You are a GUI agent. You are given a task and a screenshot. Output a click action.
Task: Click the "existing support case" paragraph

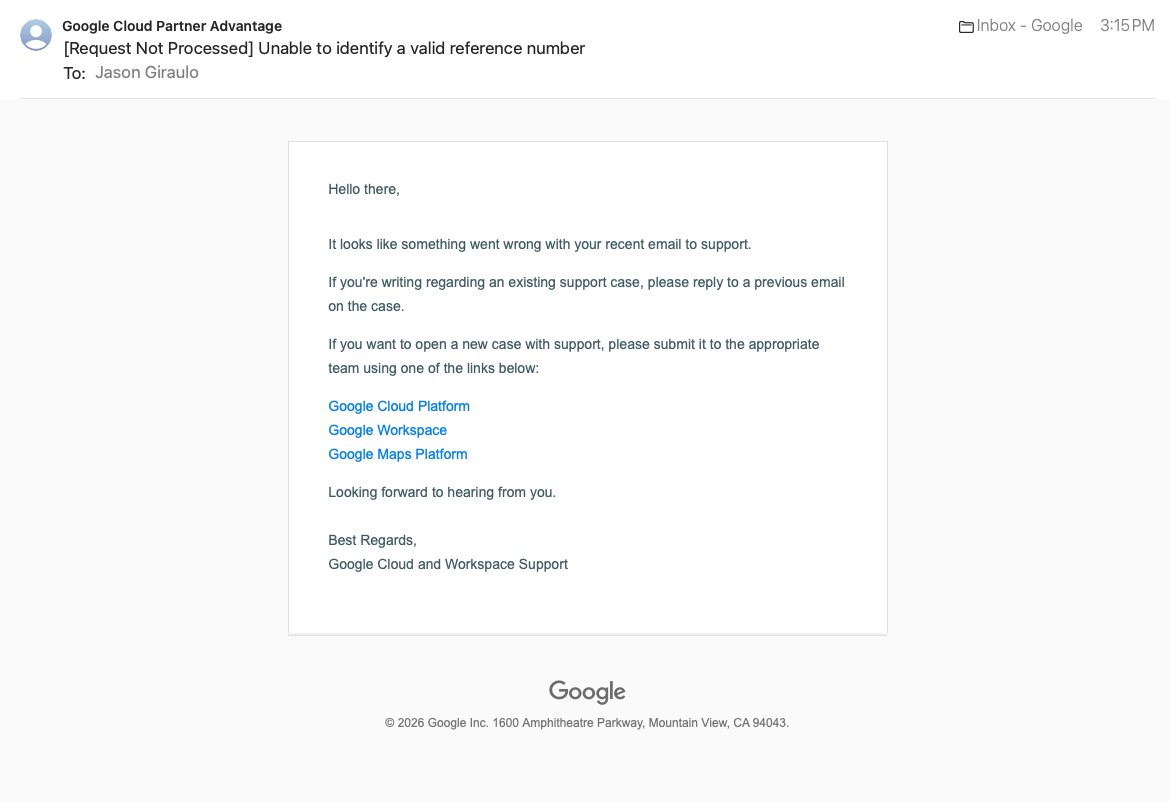pos(586,294)
